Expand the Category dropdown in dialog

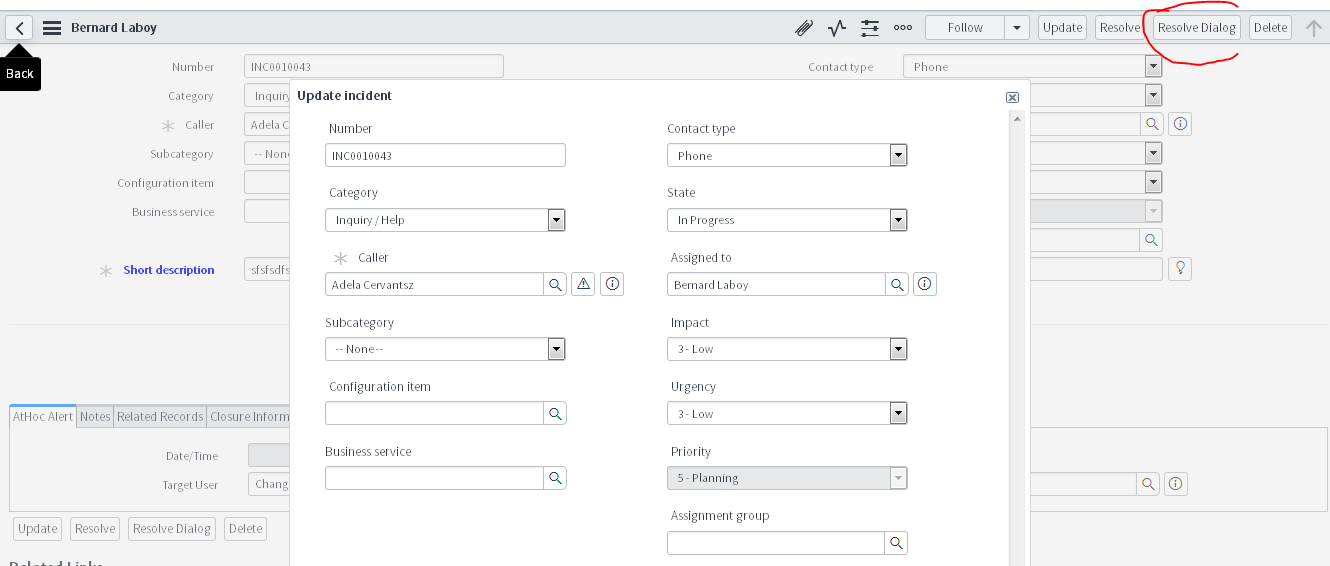coord(557,220)
